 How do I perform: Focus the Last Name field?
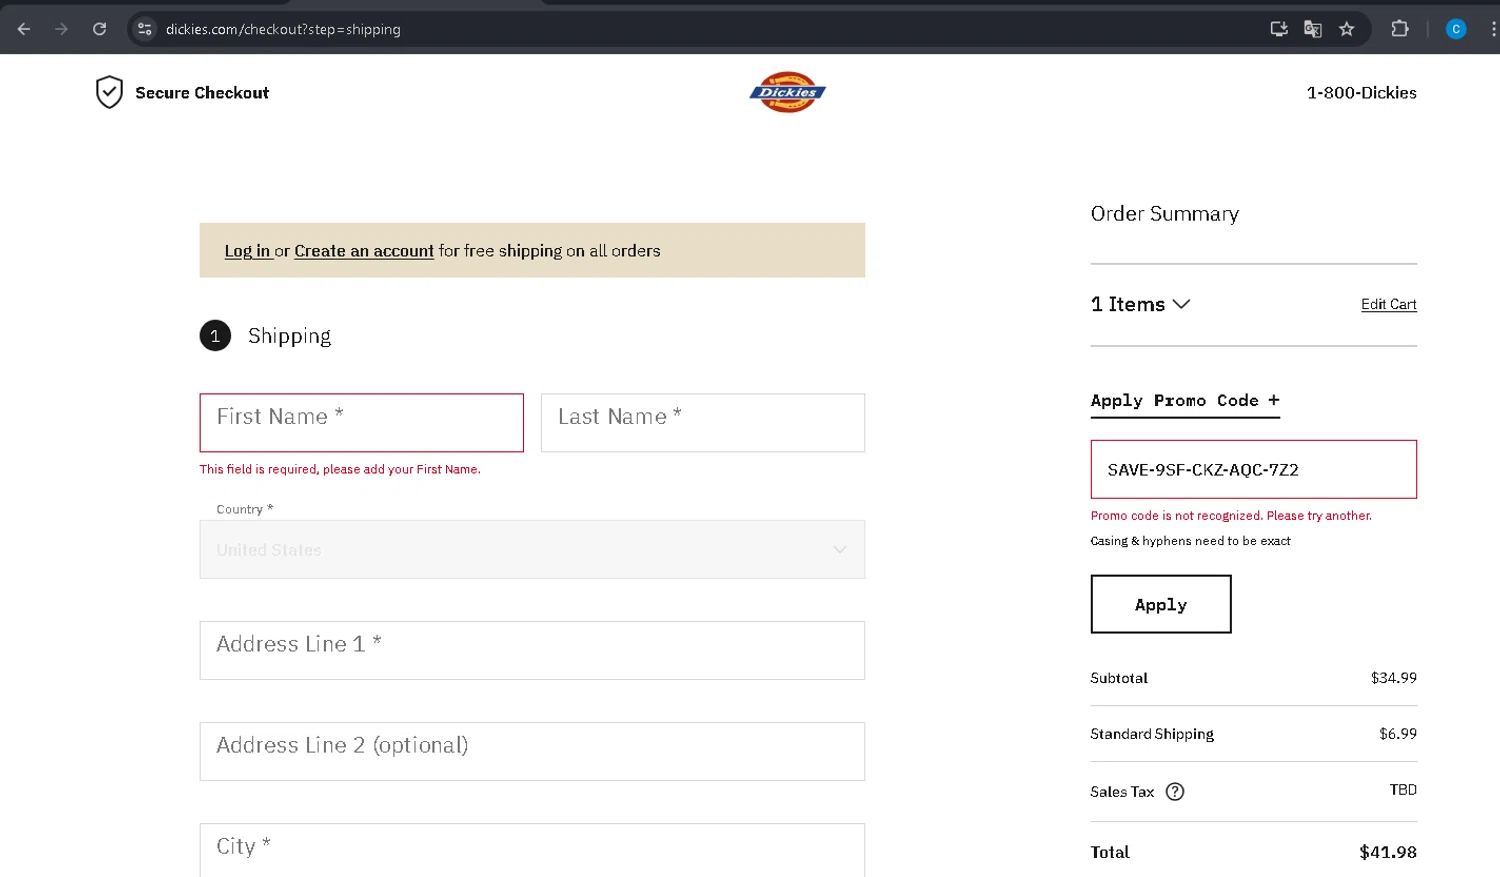703,423
